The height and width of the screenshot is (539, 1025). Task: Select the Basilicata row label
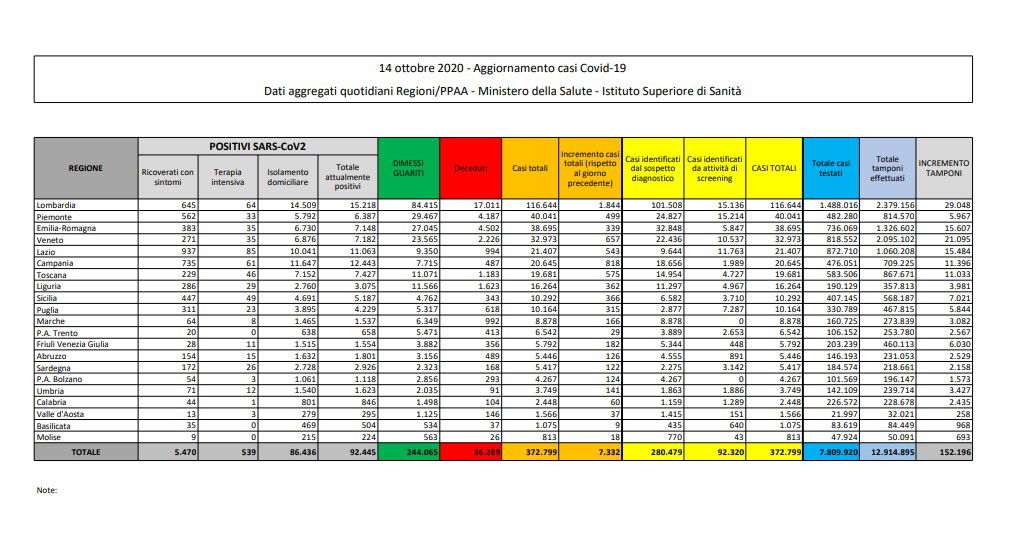pyautogui.click(x=54, y=426)
